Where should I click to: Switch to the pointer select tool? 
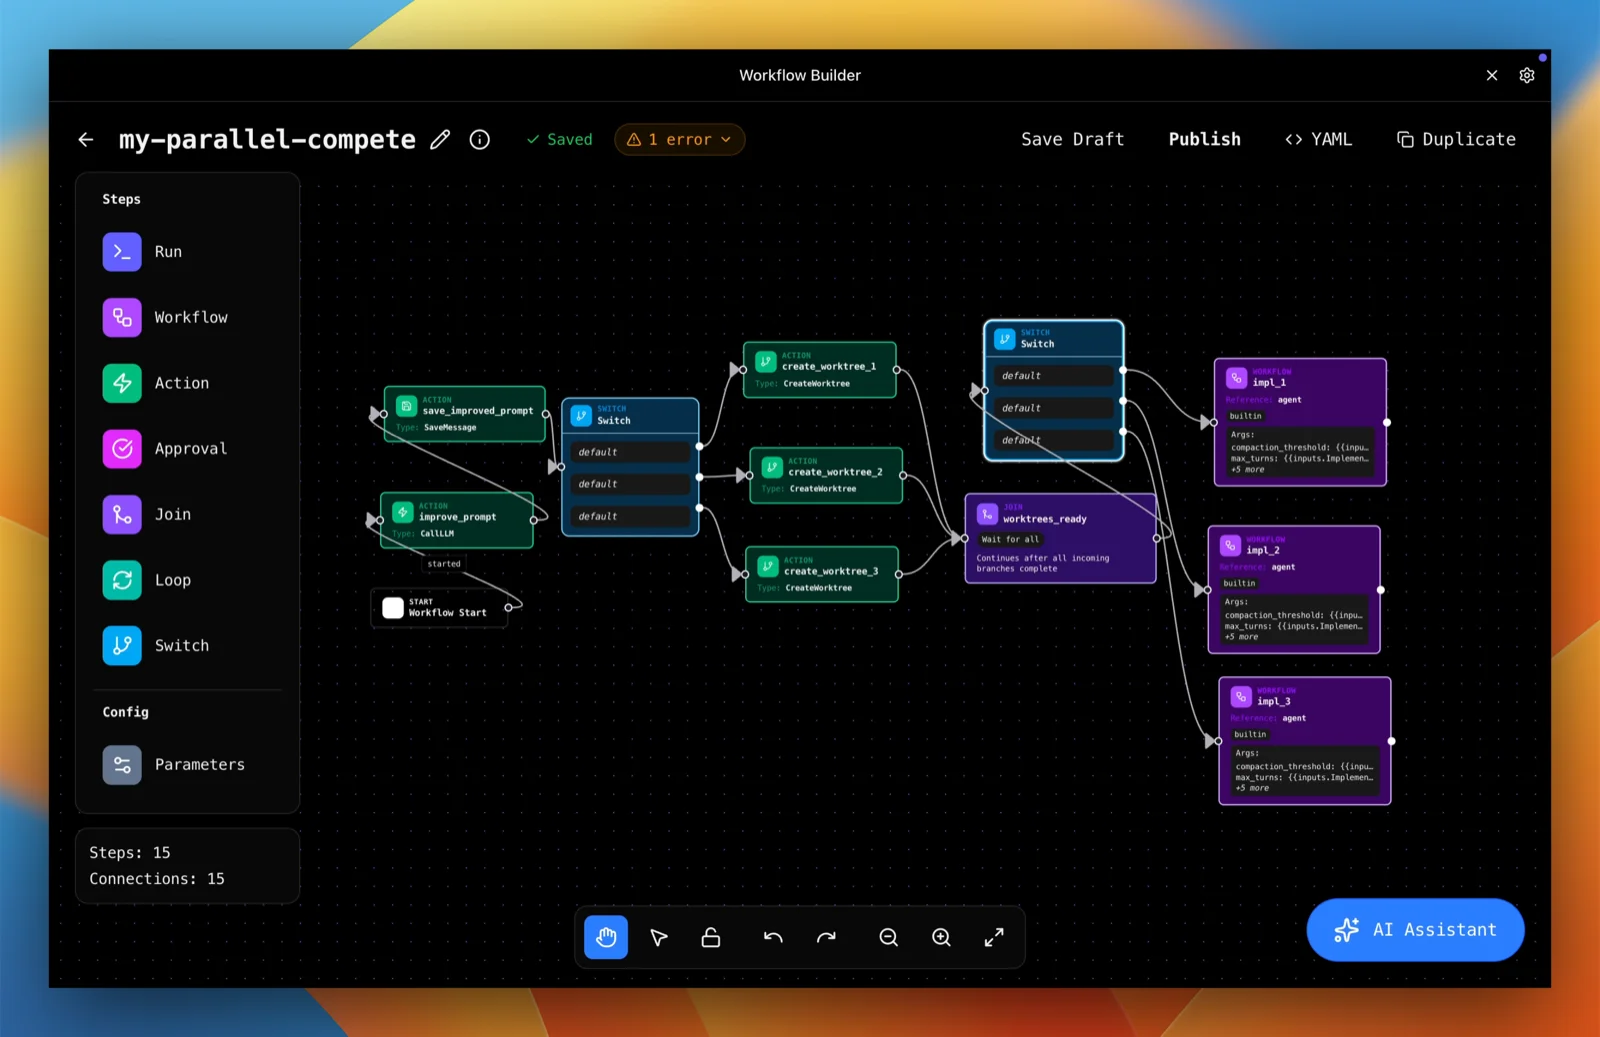coord(659,937)
